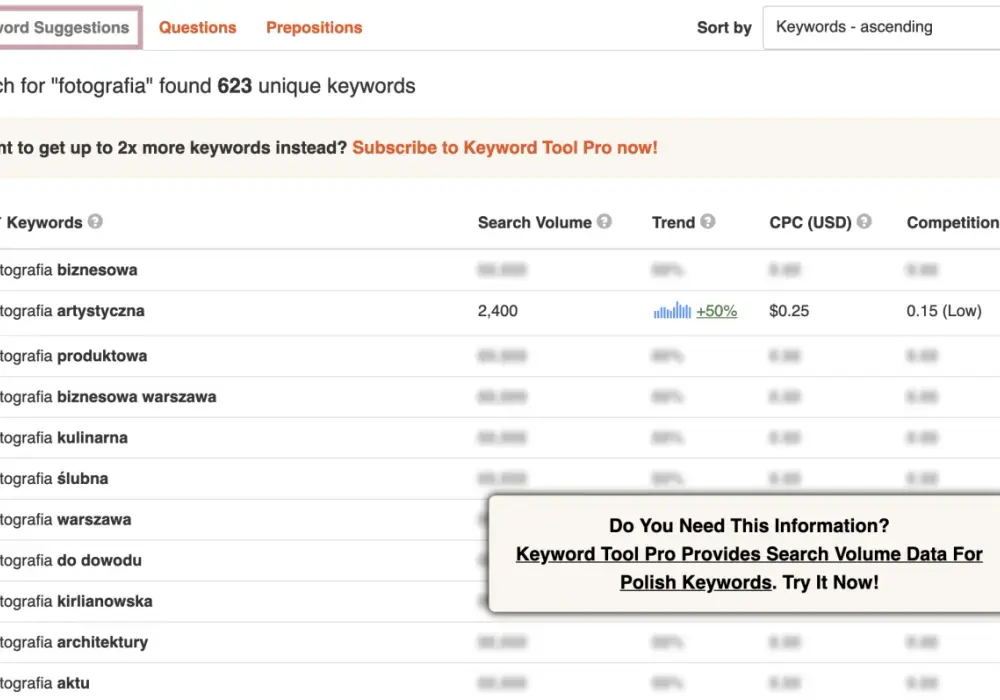Click blurred CPC for fotografia kulinarna
1000x700 pixels.
pyautogui.click(x=784, y=437)
